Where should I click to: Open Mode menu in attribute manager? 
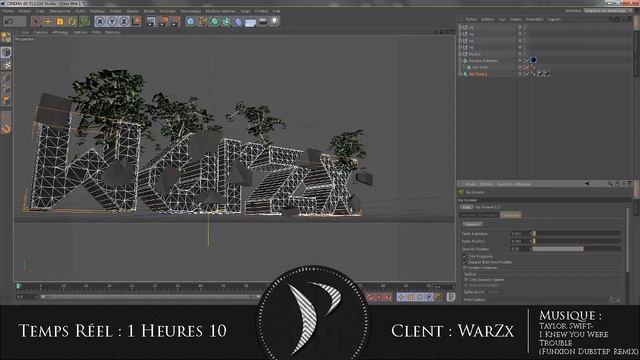point(470,184)
